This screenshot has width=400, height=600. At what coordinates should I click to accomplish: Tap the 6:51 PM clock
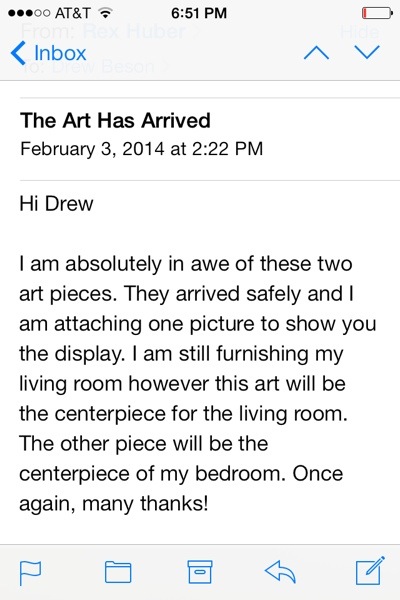click(x=199, y=13)
